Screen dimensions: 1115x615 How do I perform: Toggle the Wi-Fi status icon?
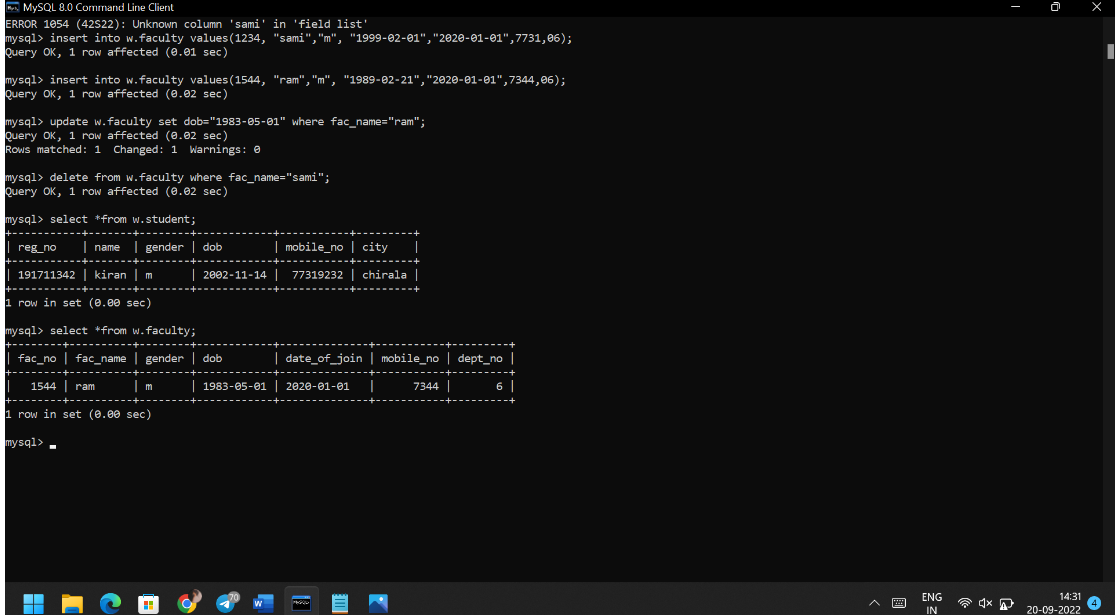pos(966,602)
